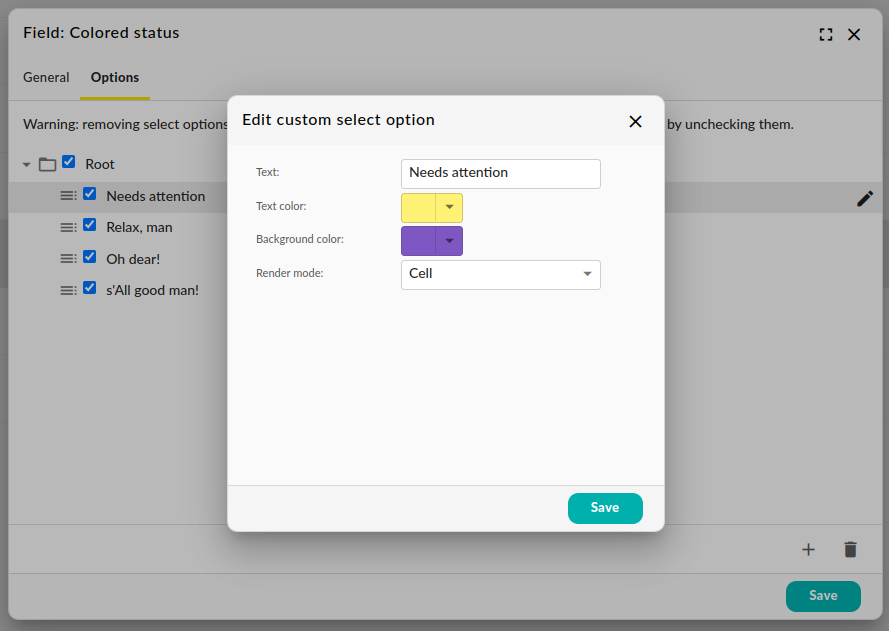Click the Needs attention text input field
The width and height of the screenshot is (889, 631).
tap(500, 173)
